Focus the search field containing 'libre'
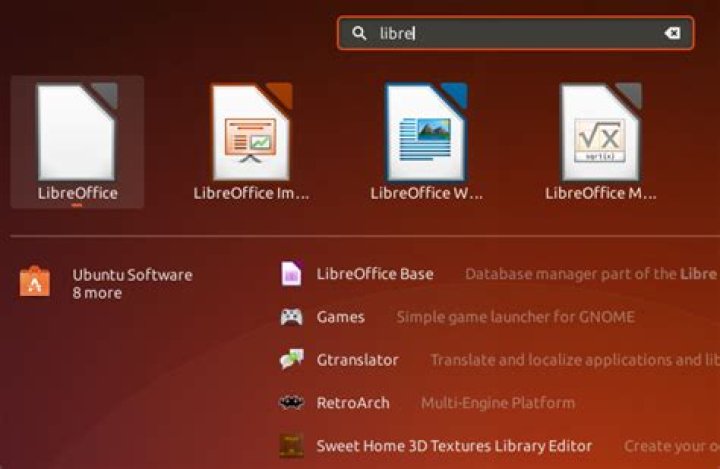This screenshot has width=720, height=469. point(515,33)
